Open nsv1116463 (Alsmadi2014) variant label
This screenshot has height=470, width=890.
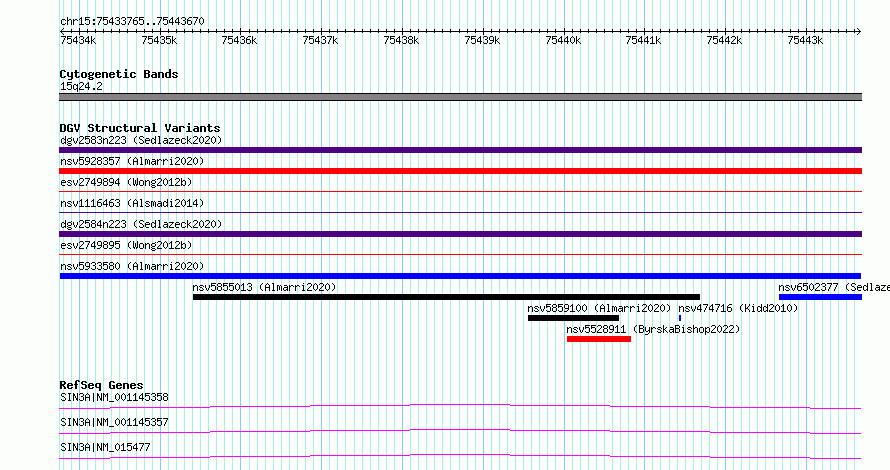click(132, 203)
